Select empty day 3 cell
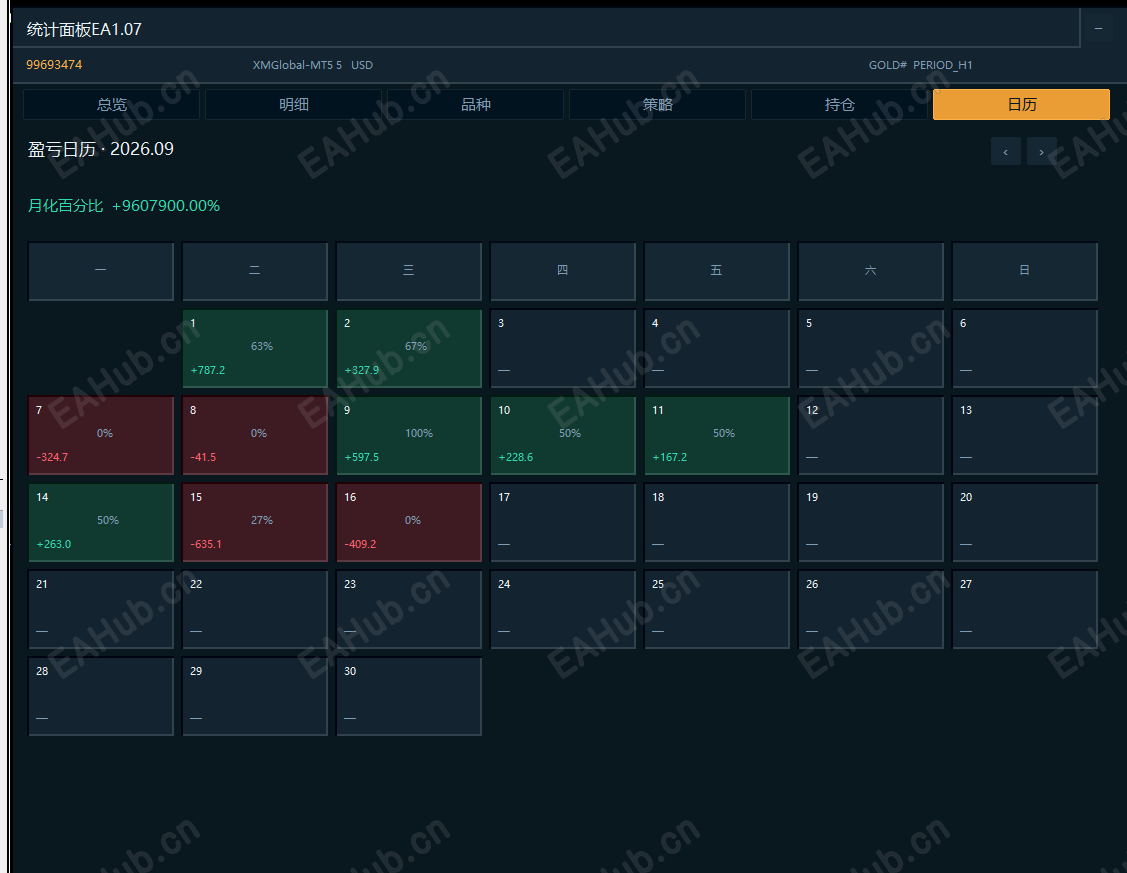Viewport: 1127px width, 873px height. point(563,348)
